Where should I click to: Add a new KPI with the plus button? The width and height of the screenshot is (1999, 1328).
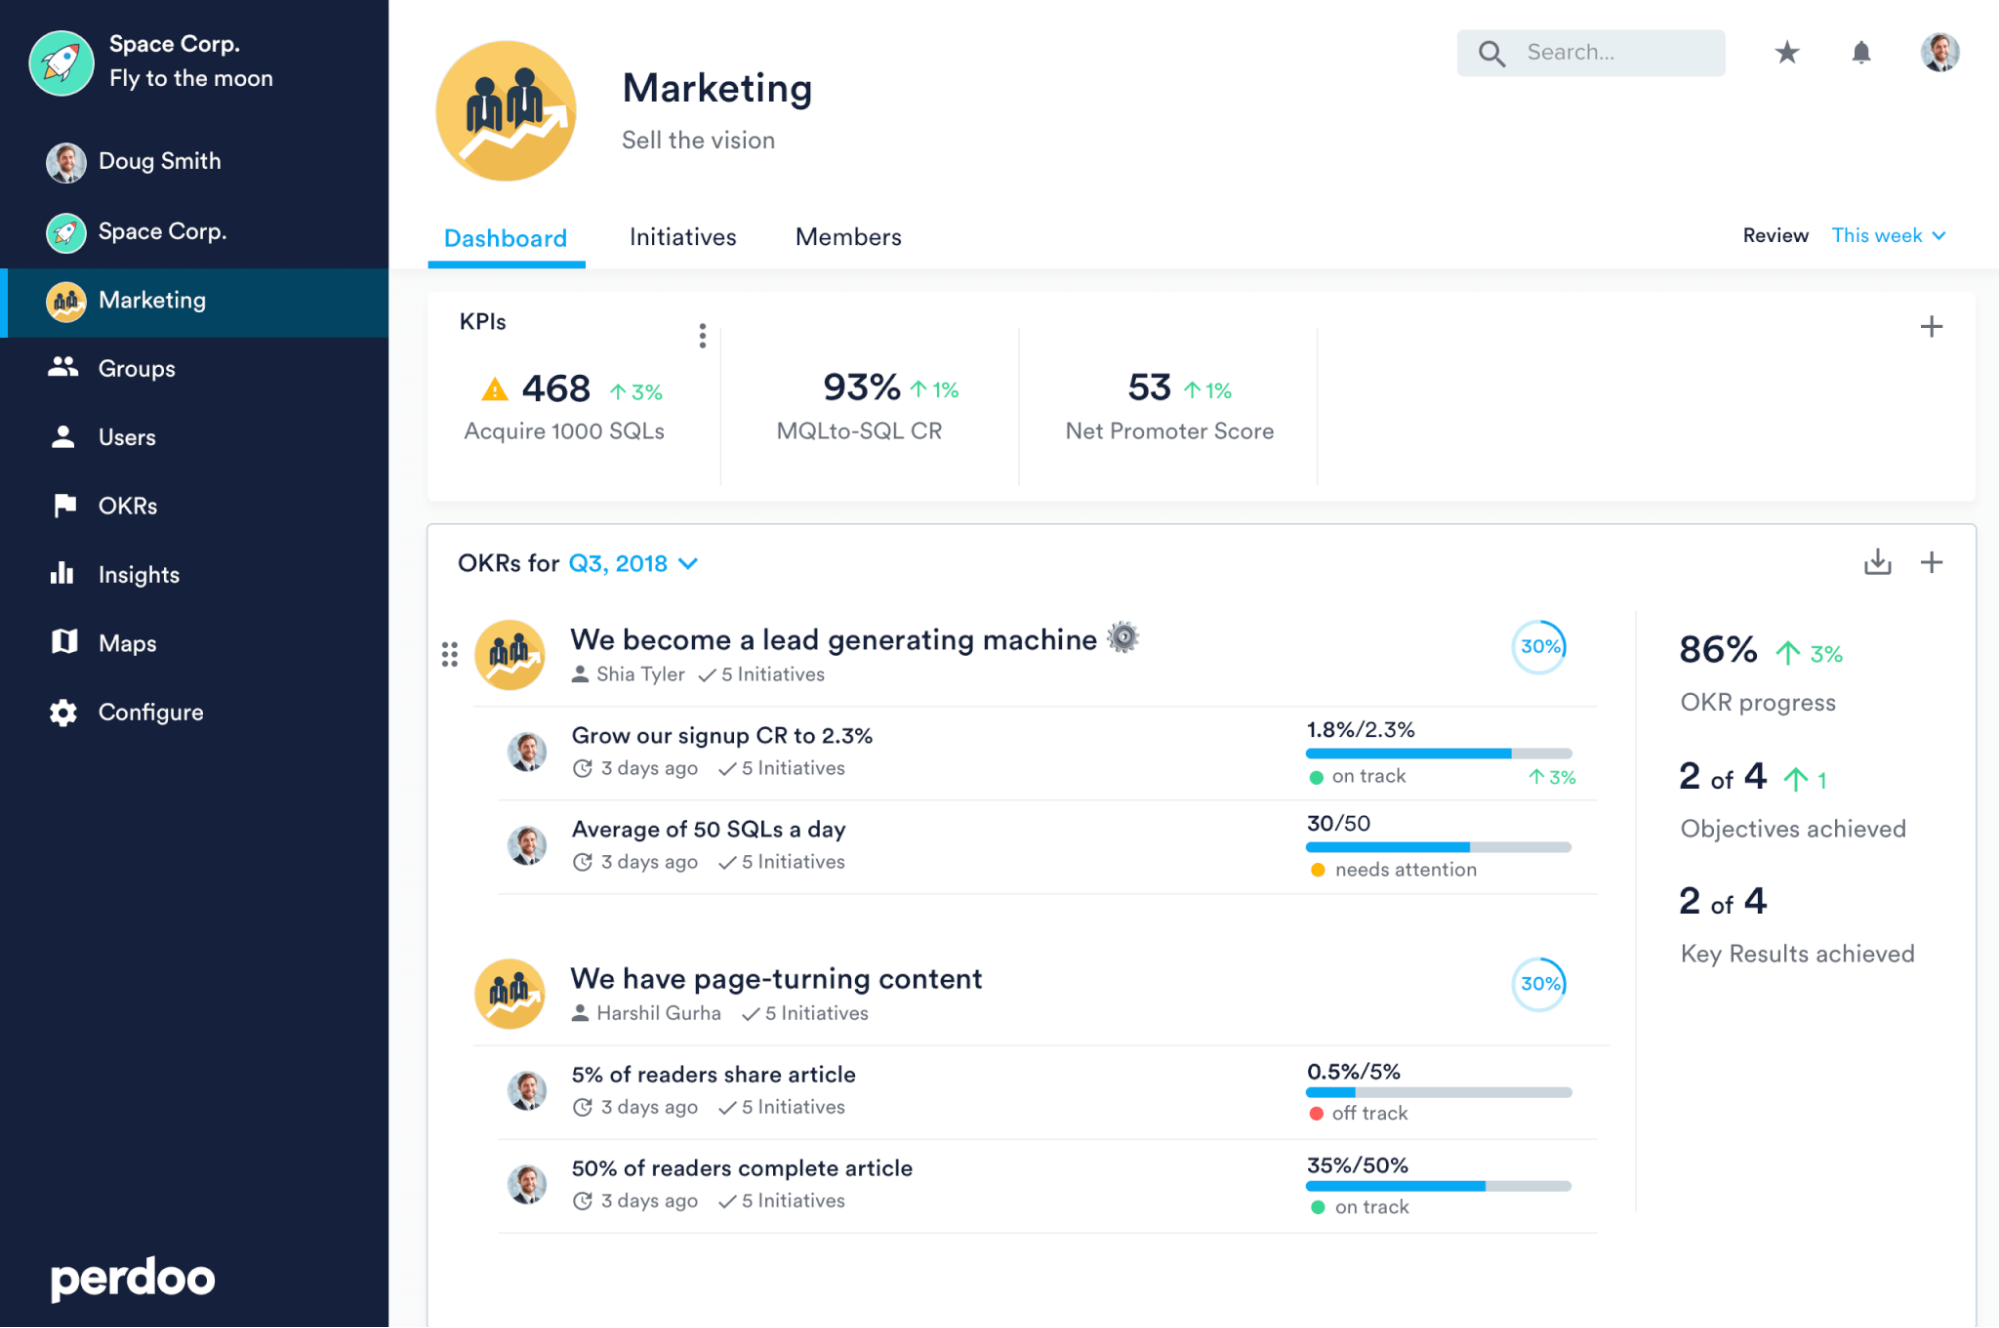click(x=1932, y=325)
